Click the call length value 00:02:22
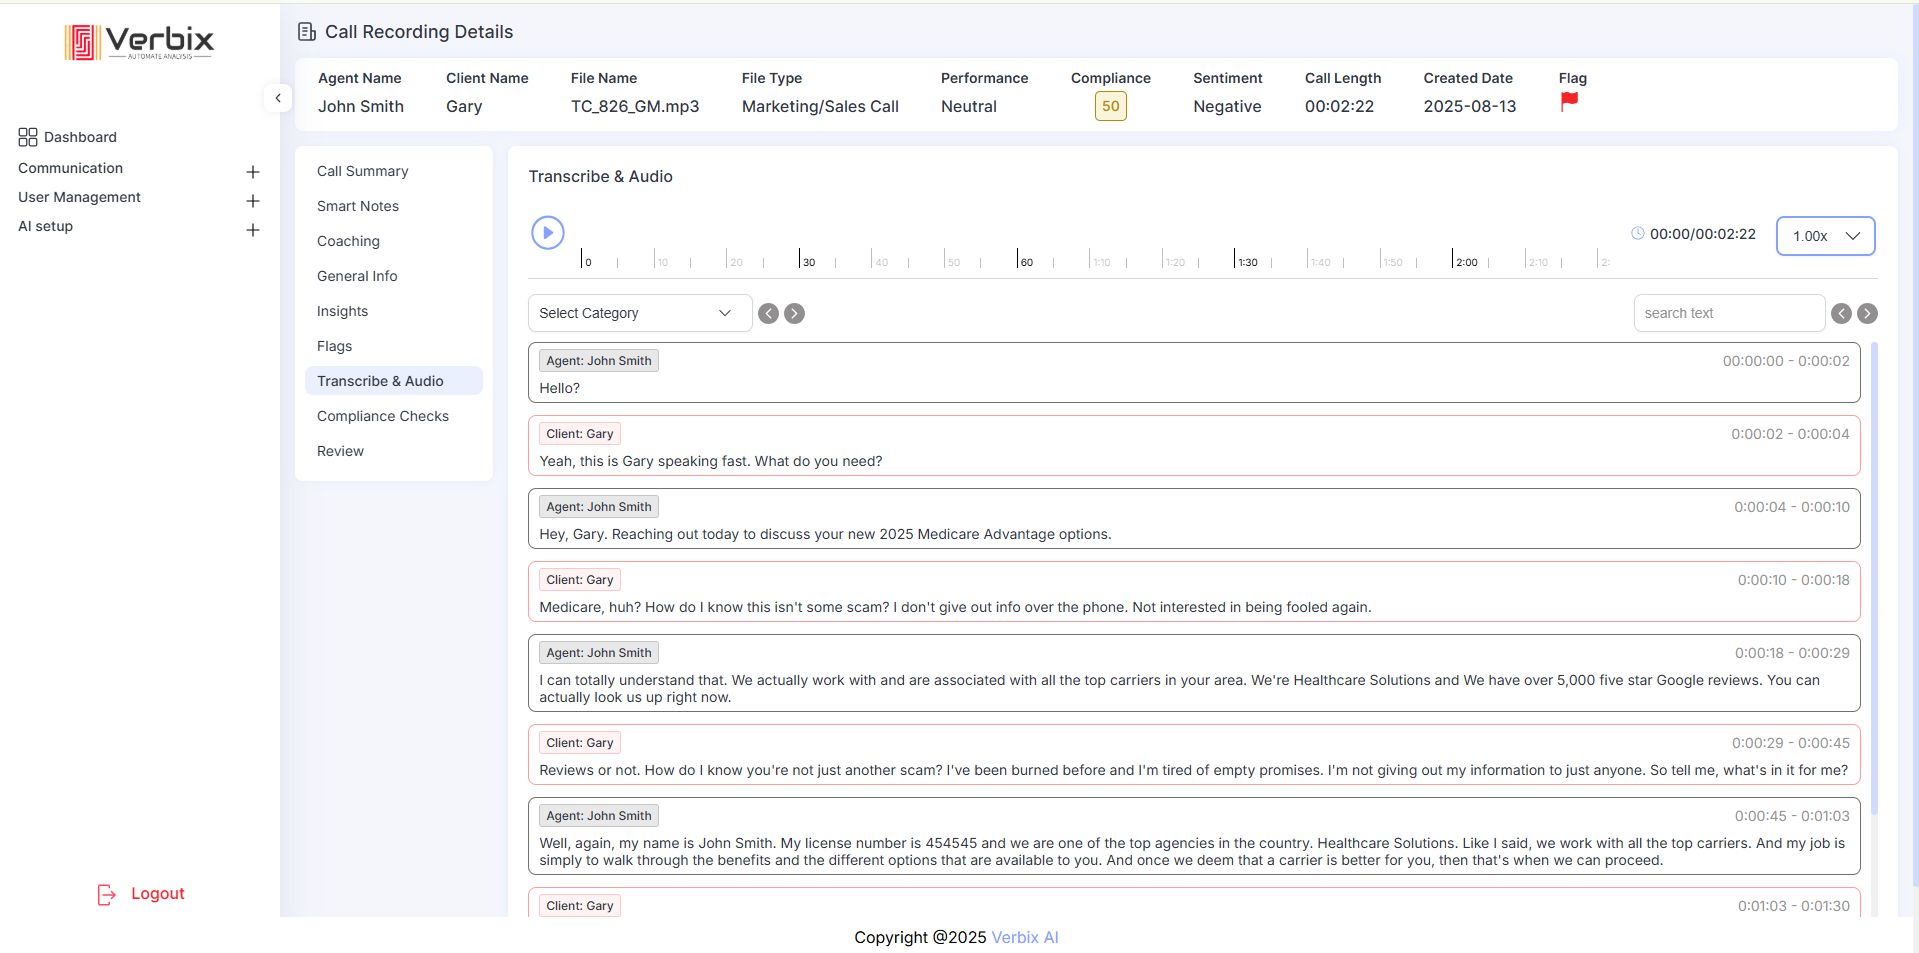 click(x=1339, y=106)
